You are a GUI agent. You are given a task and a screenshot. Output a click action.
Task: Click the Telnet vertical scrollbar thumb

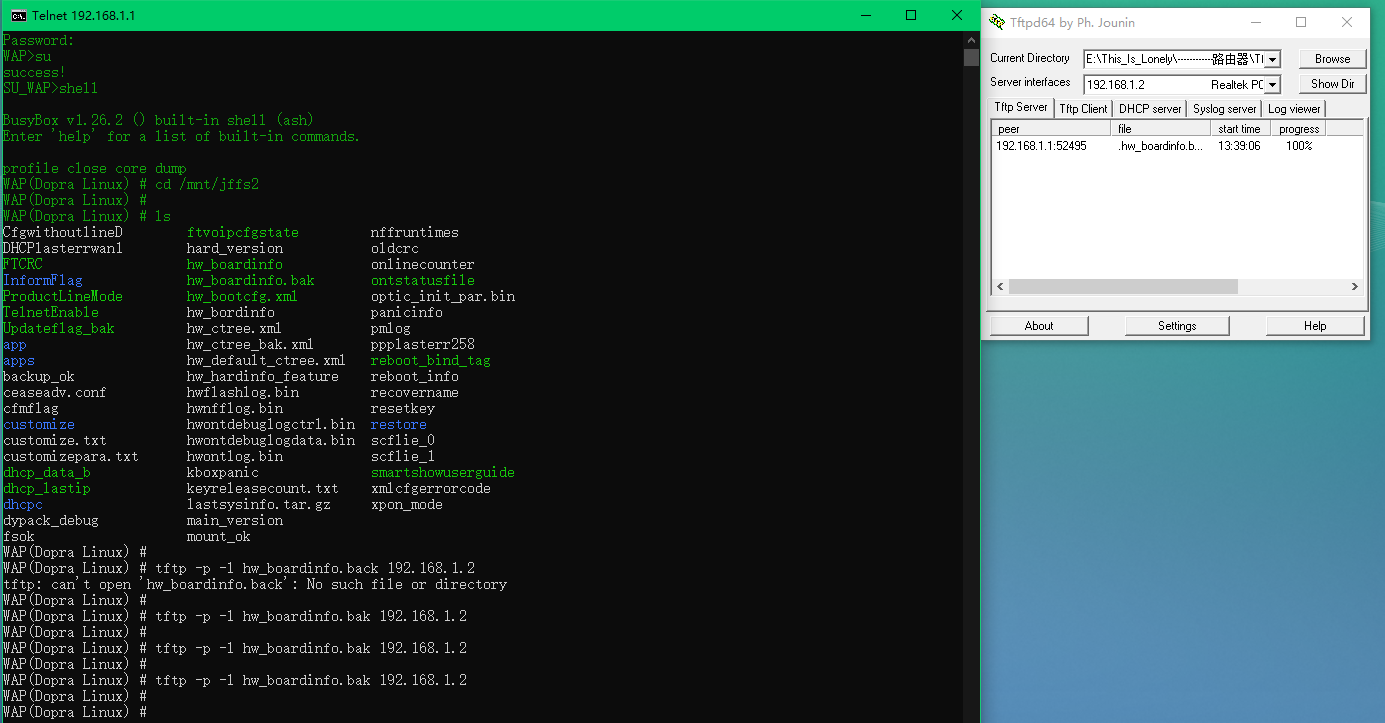(971, 57)
